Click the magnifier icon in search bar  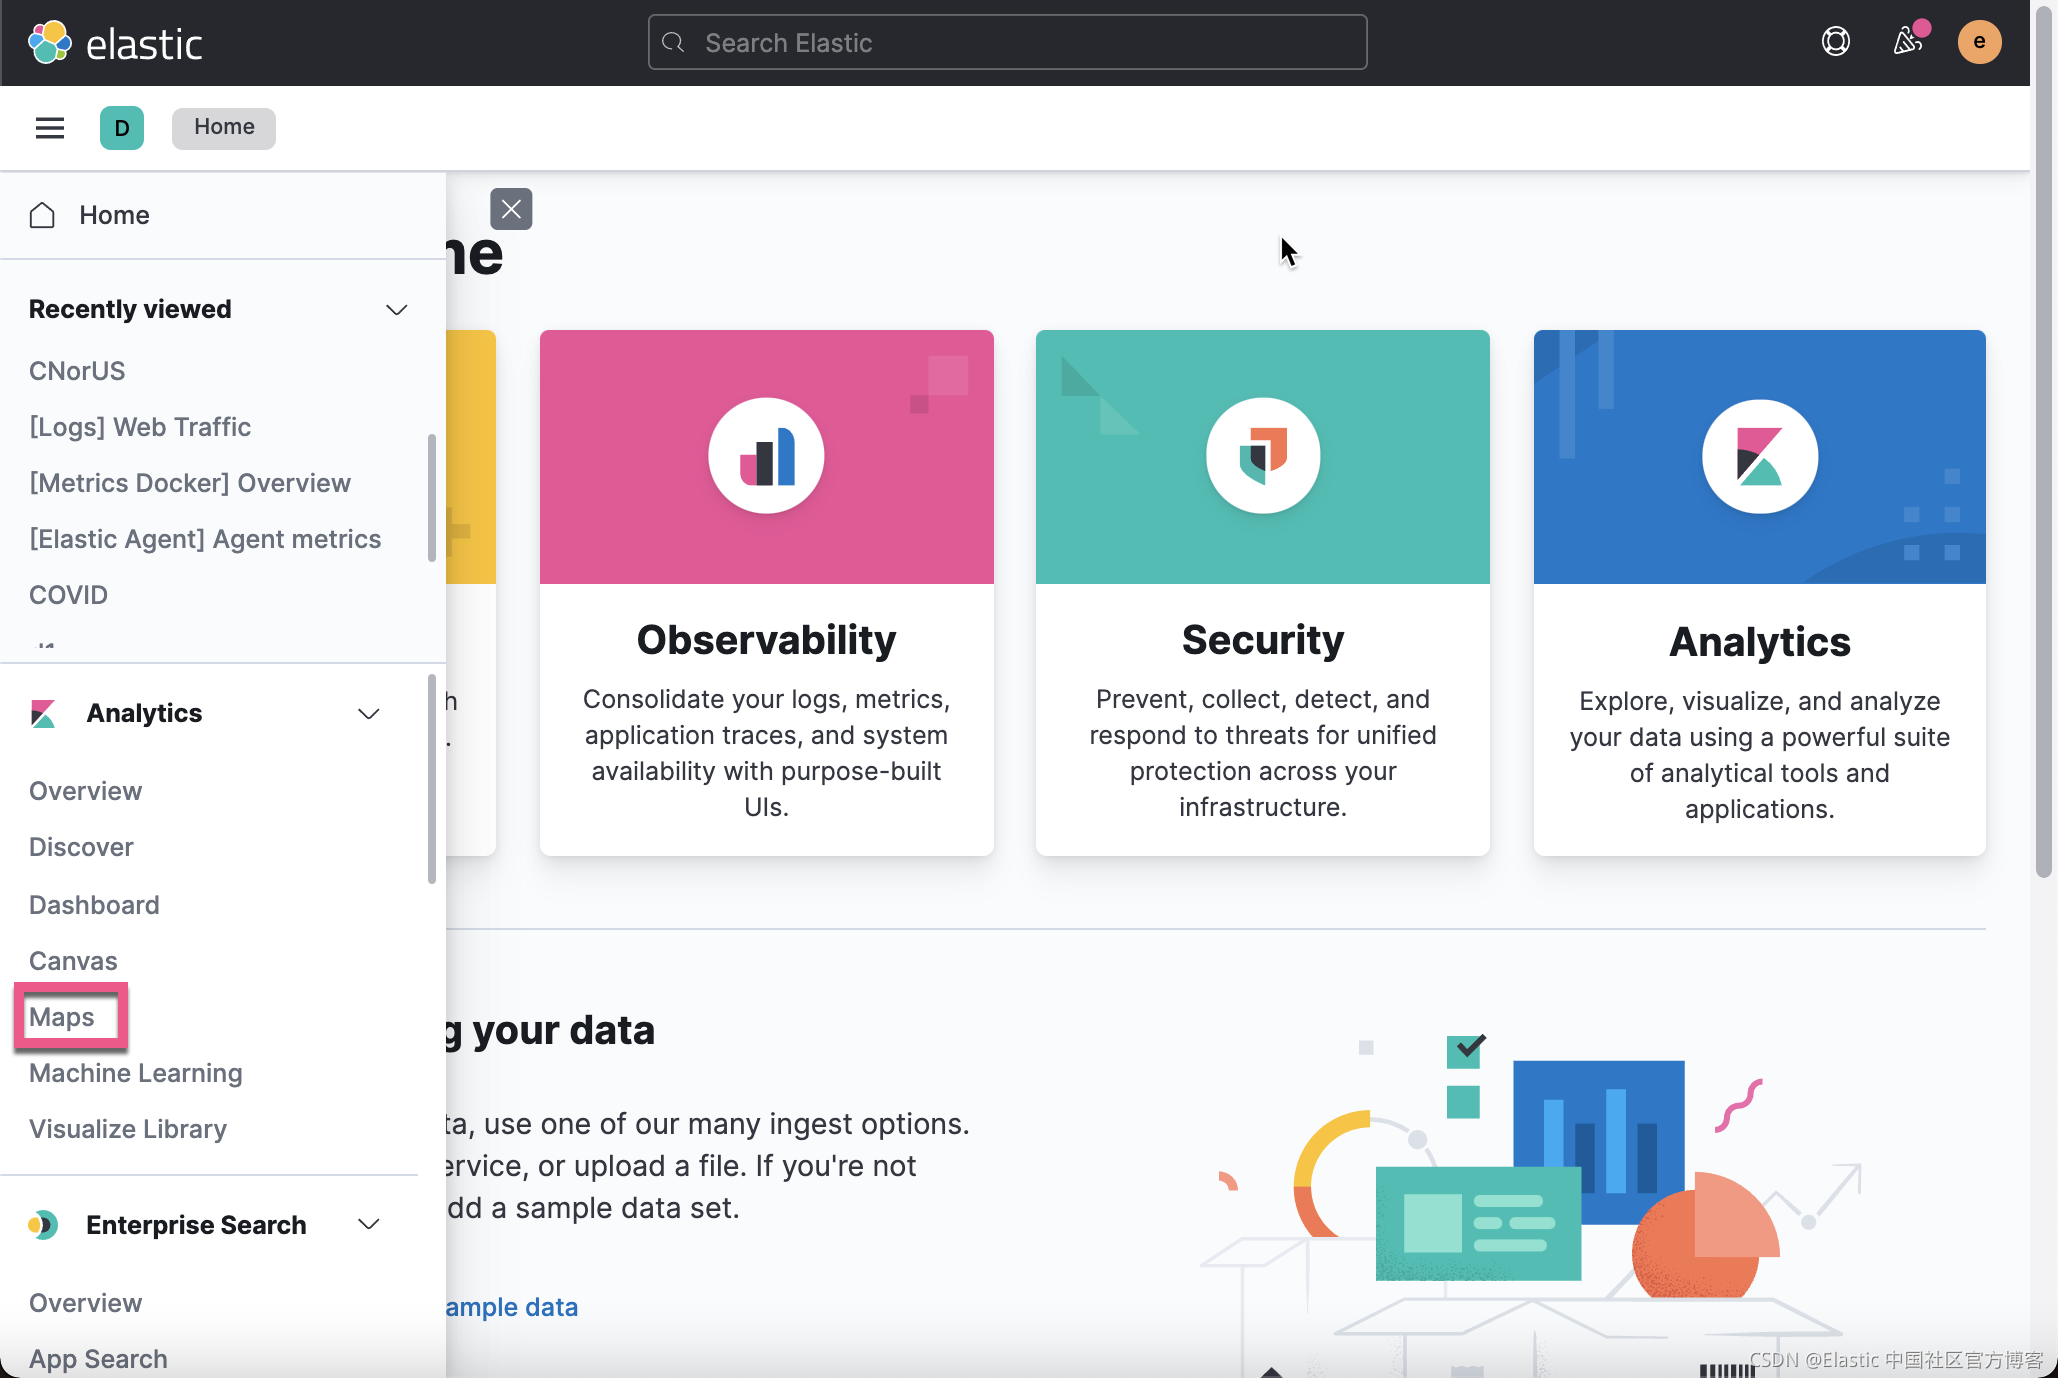point(674,43)
